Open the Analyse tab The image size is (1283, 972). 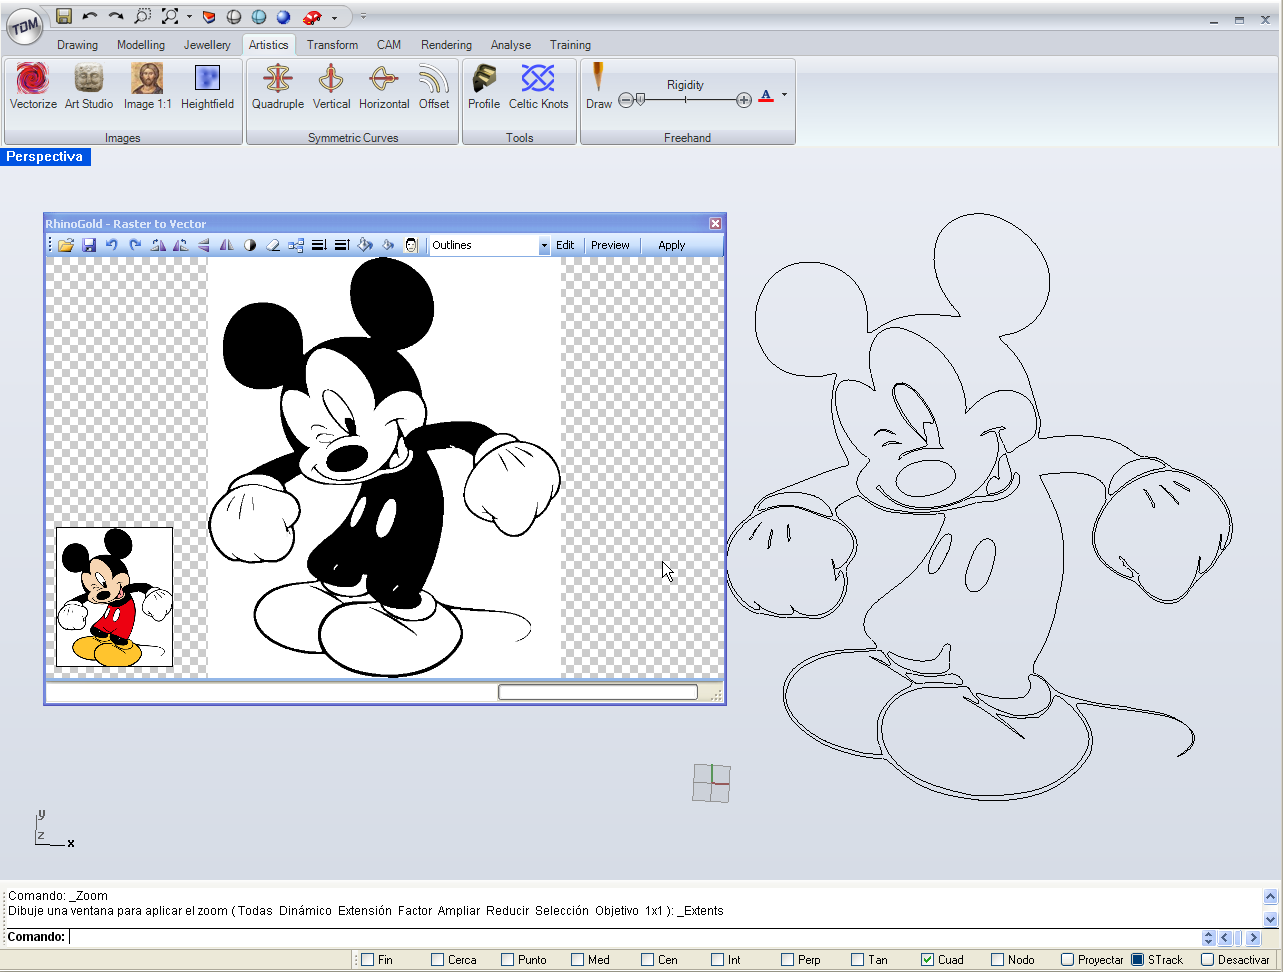point(511,45)
